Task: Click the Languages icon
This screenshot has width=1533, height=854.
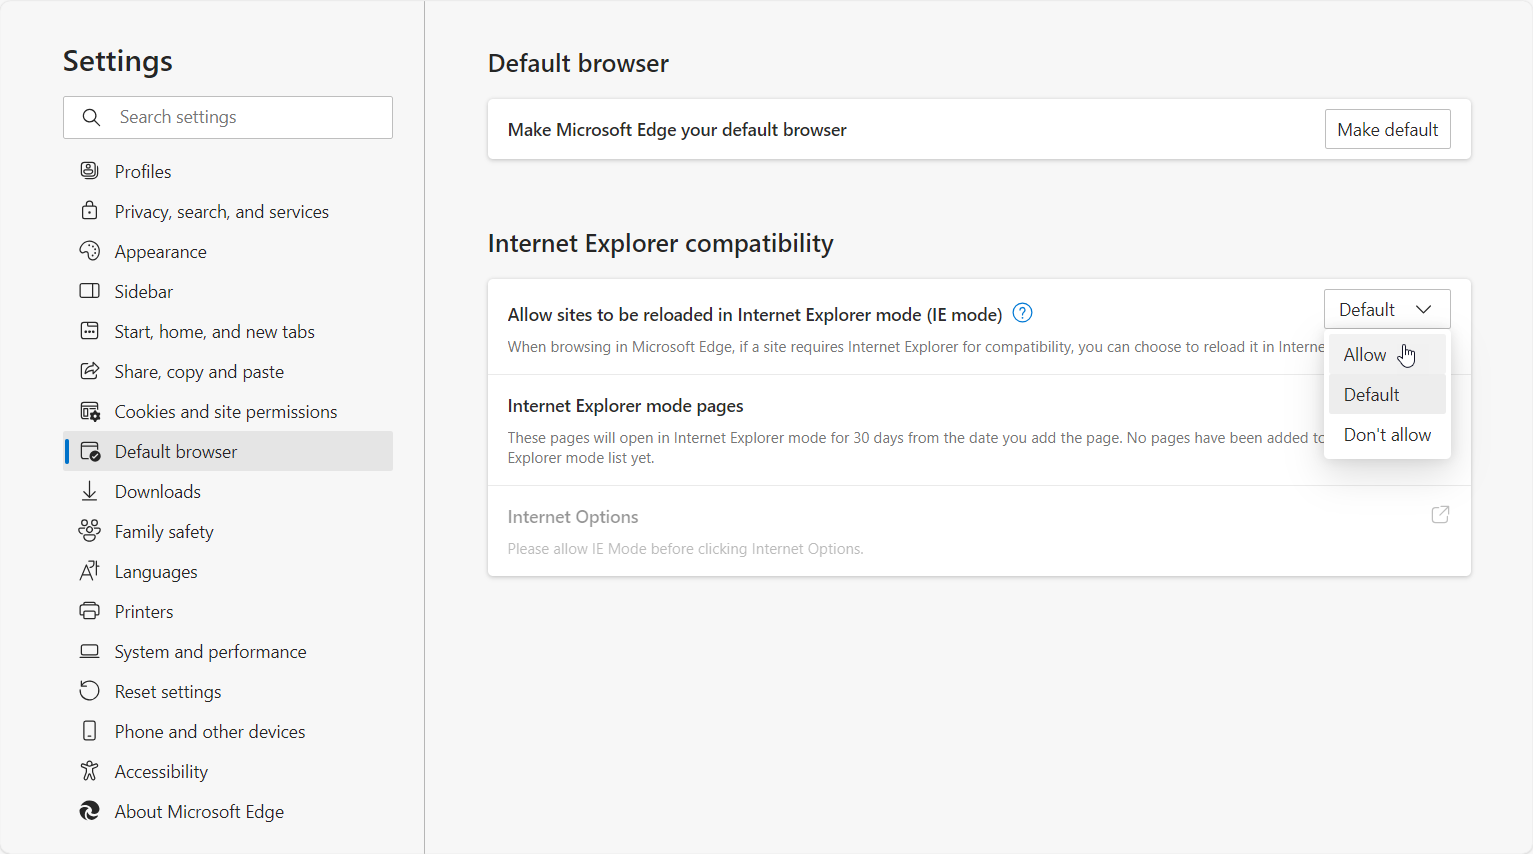Action: [90, 571]
